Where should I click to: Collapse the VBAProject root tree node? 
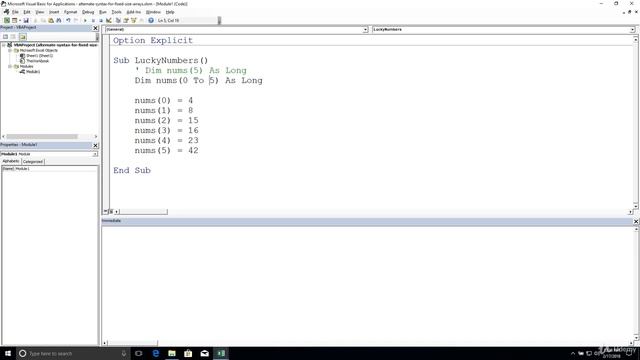tap(4, 45)
